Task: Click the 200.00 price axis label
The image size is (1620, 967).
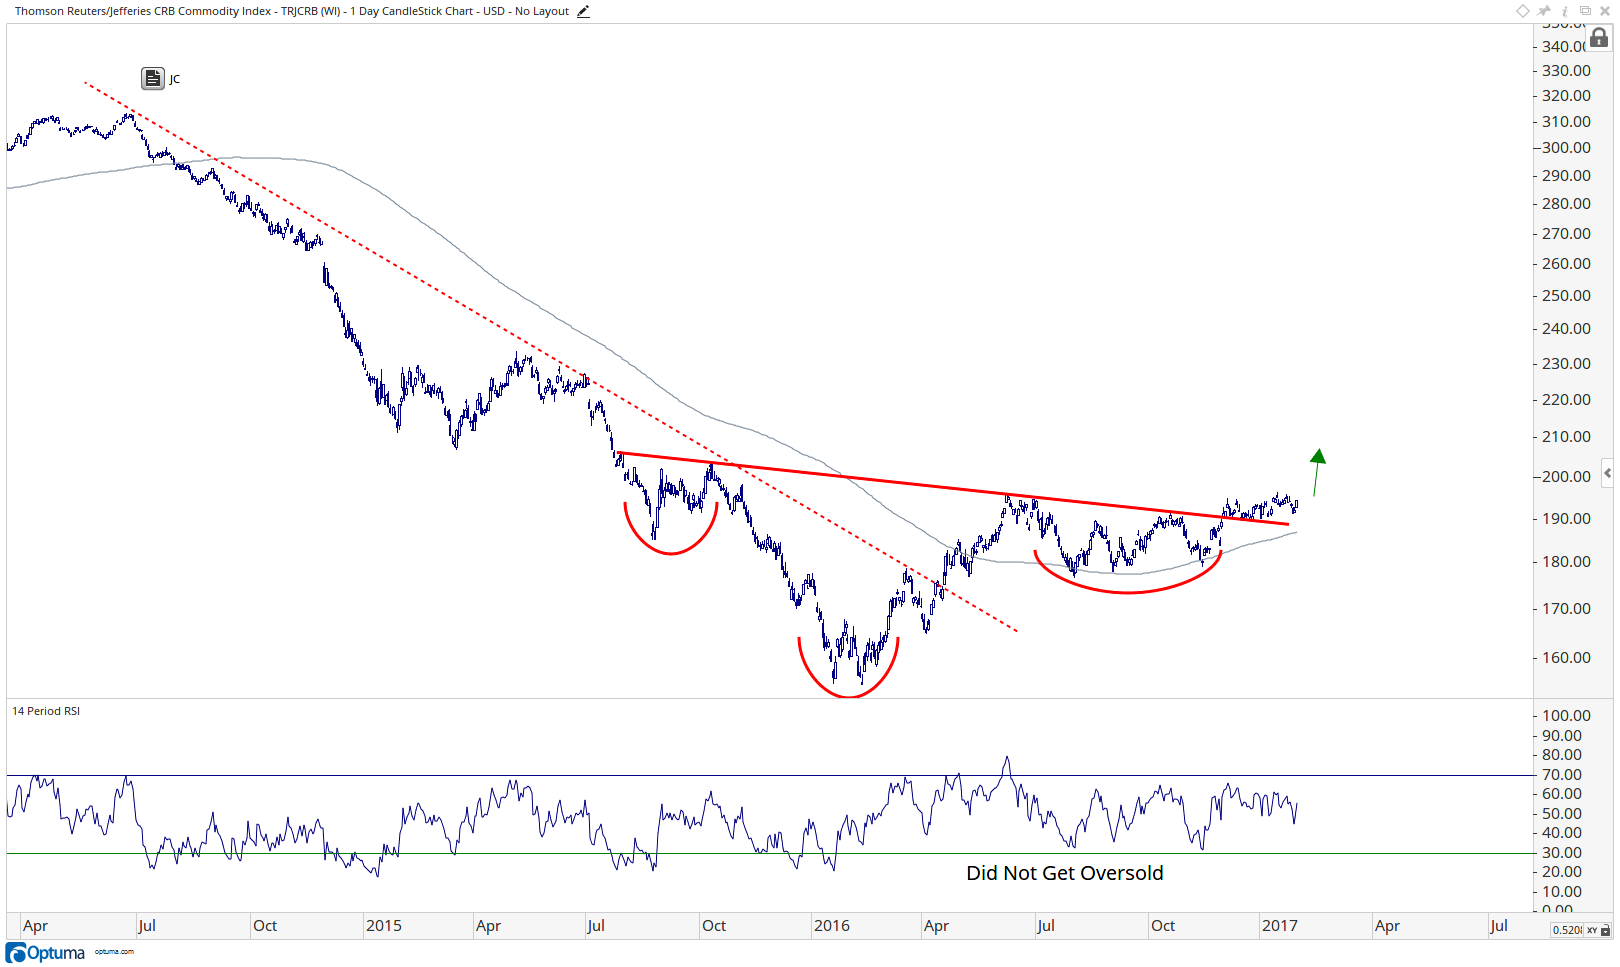Action: (x=1566, y=477)
